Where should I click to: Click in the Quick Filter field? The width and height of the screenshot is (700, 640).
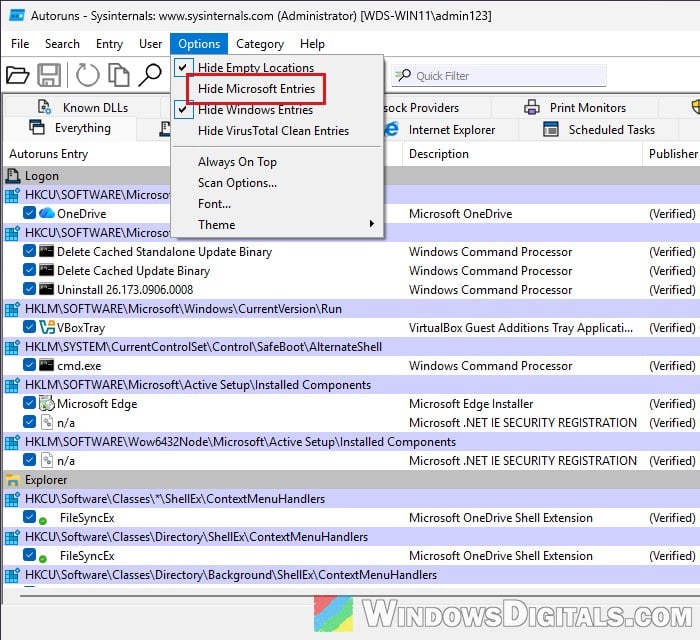click(x=499, y=75)
